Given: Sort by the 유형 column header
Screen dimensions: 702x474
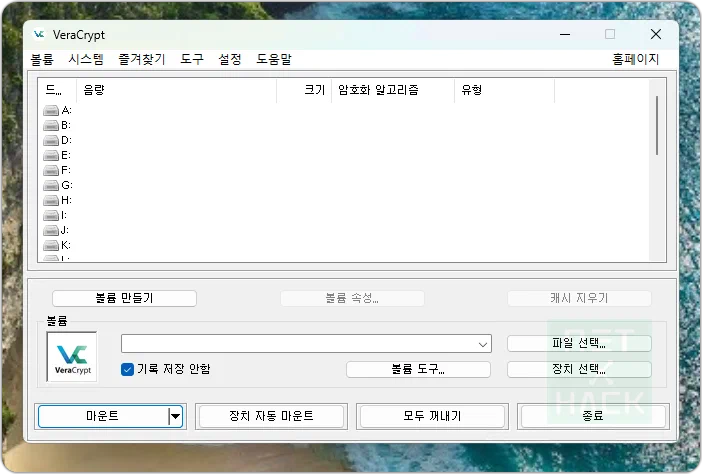Looking at the screenshot, I should point(505,90).
